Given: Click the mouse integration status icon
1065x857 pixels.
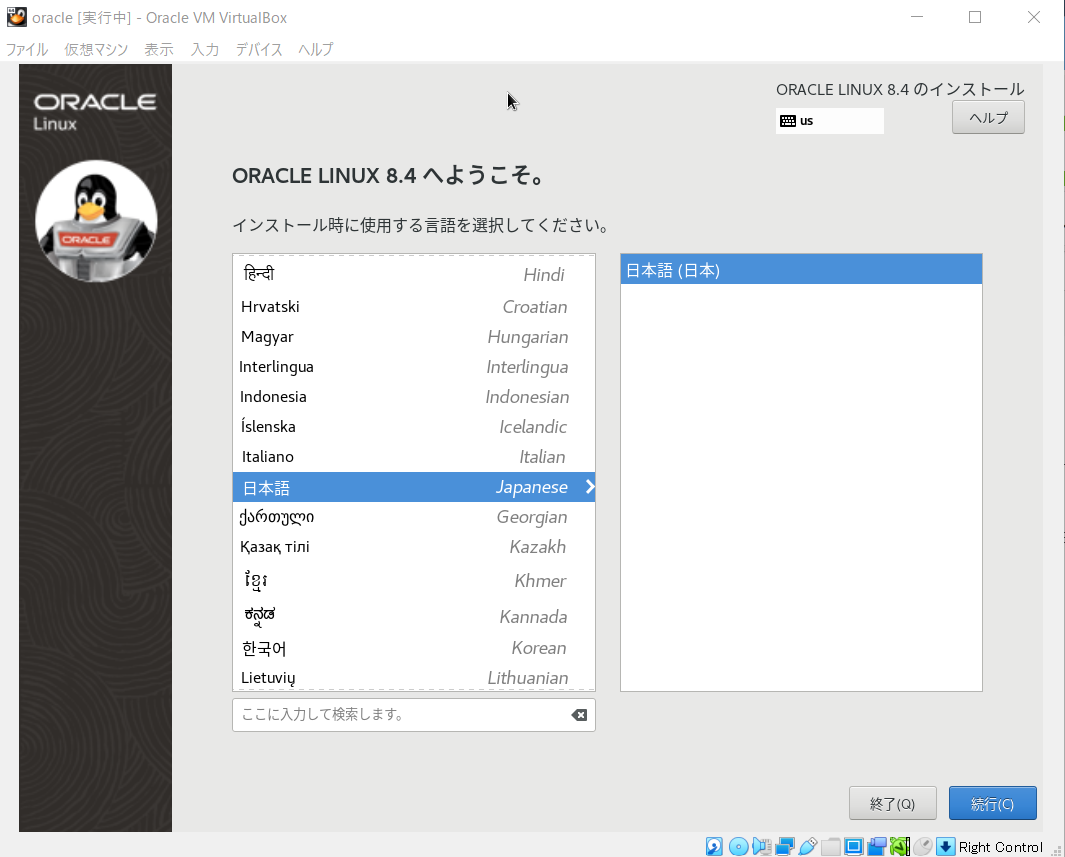Looking at the screenshot, I should coord(923,846).
